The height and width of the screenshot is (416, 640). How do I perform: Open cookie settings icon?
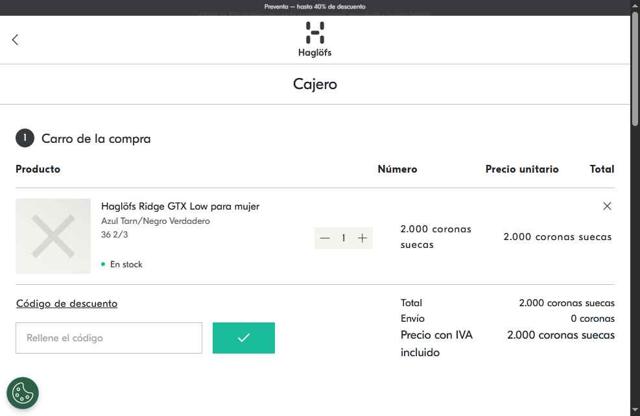(23, 393)
